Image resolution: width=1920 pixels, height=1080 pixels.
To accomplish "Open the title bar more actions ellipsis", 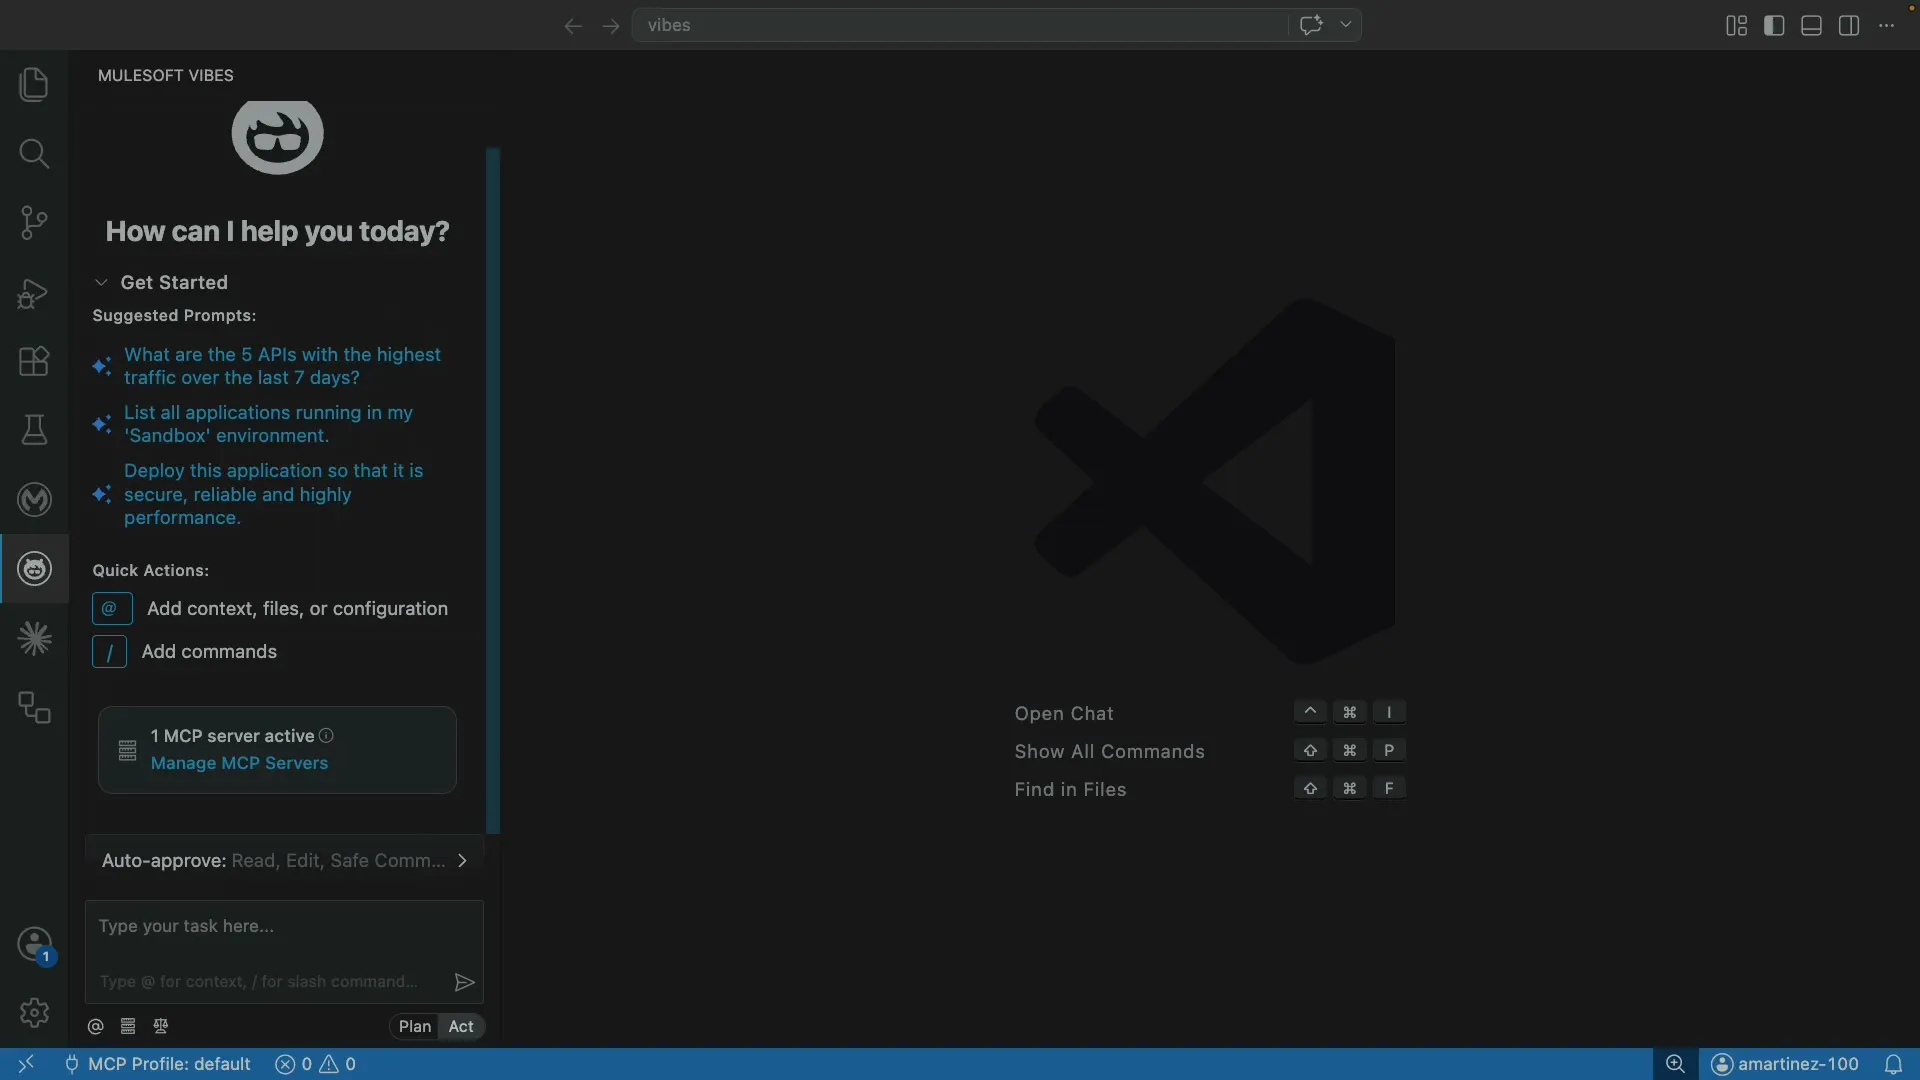I will tap(1886, 26).
